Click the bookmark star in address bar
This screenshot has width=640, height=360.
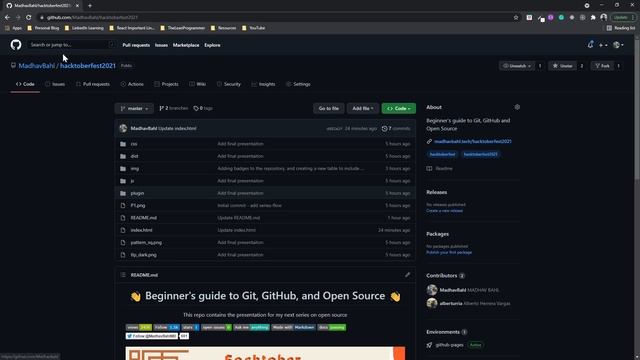[516, 18]
